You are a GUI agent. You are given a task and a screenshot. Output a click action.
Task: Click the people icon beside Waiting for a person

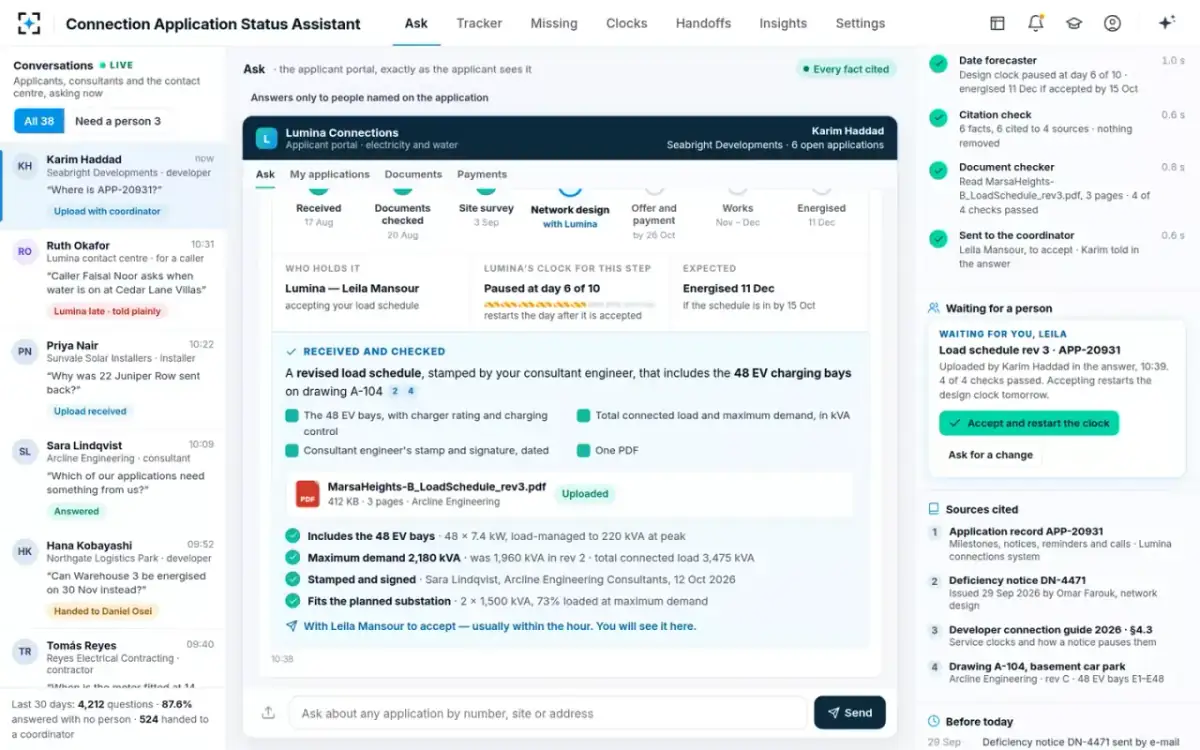point(933,308)
